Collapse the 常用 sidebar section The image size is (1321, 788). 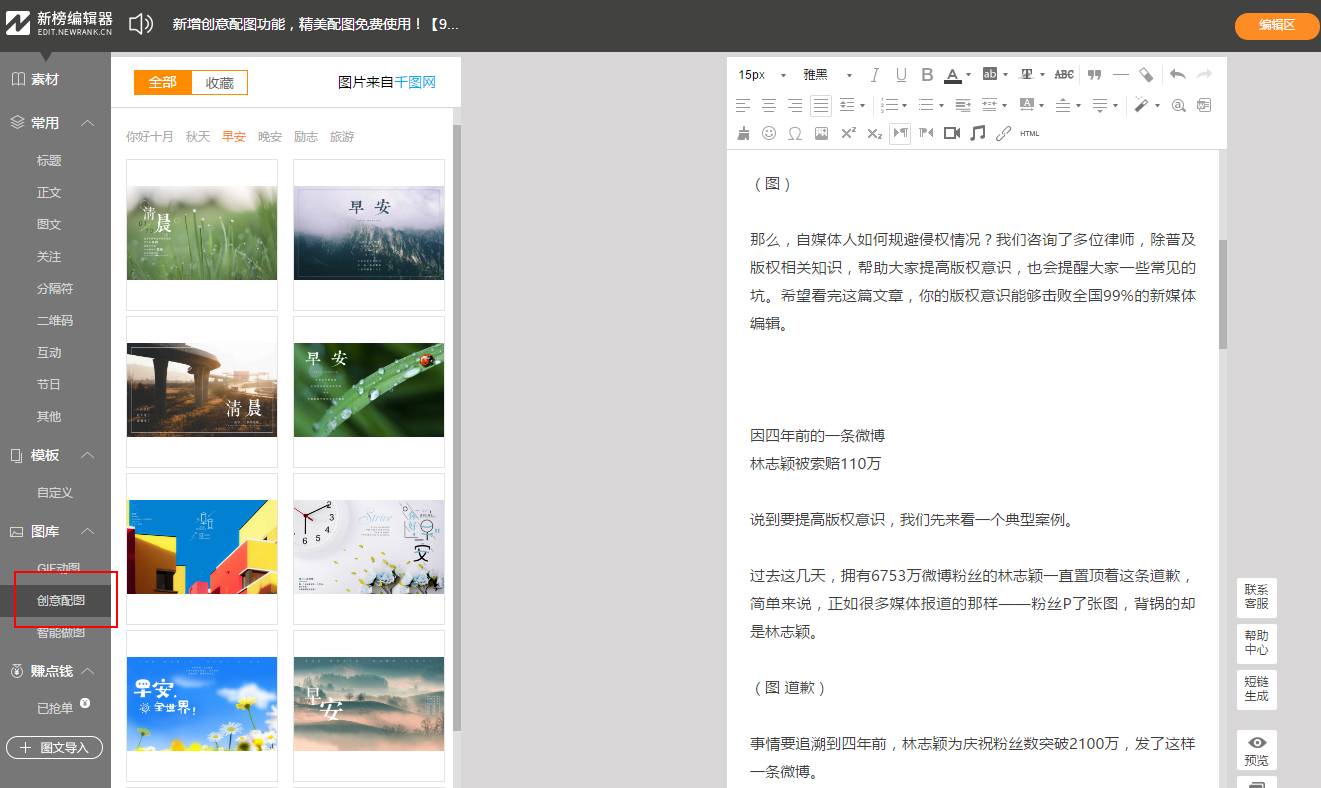pos(88,123)
